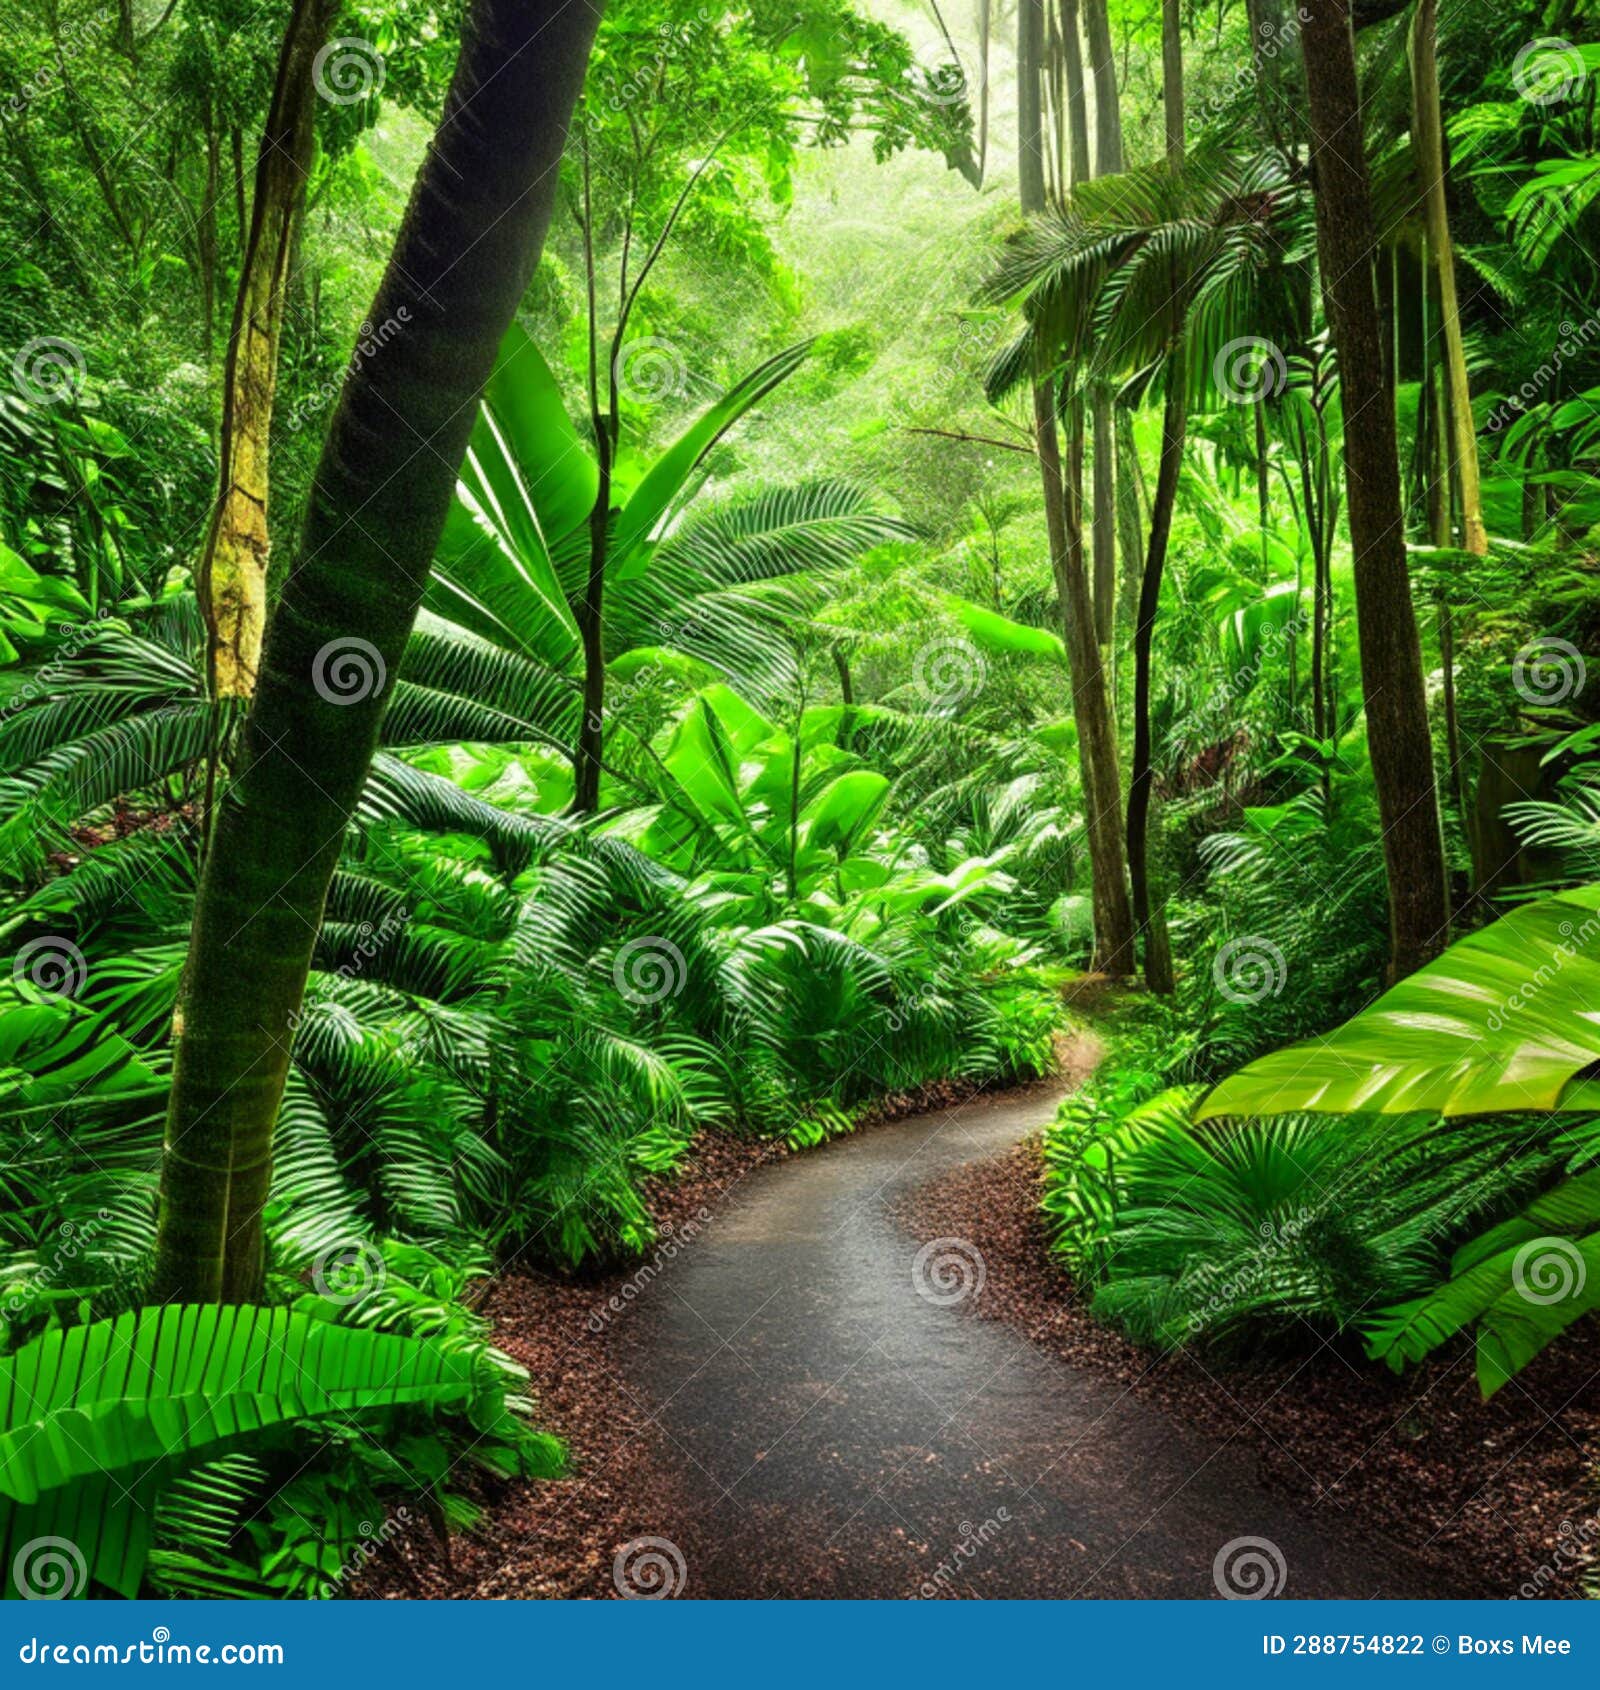This screenshot has height=1690, width=1600.
Task: Open the dreamstime.com link in the footer
Action: (150, 1652)
